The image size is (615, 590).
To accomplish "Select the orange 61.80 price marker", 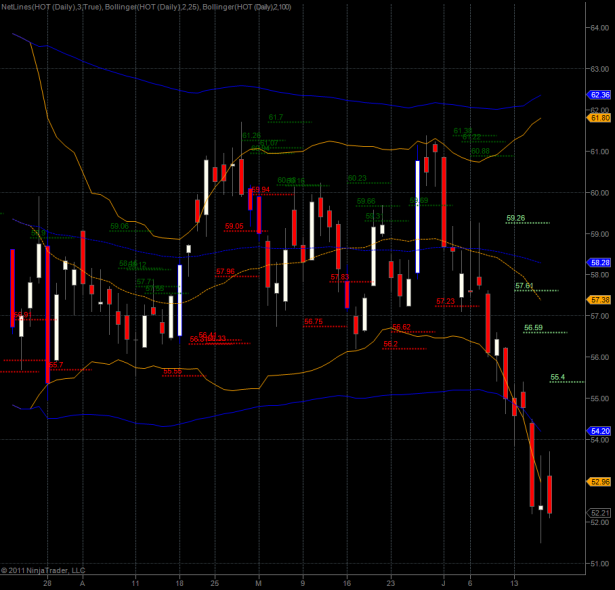I will pyautogui.click(x=600, y=118).
